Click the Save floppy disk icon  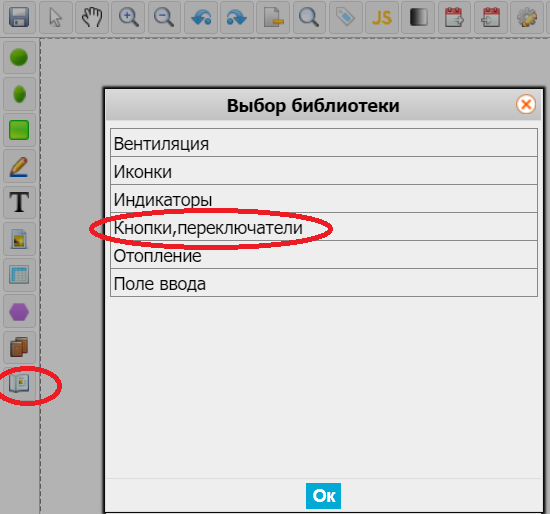19,17
